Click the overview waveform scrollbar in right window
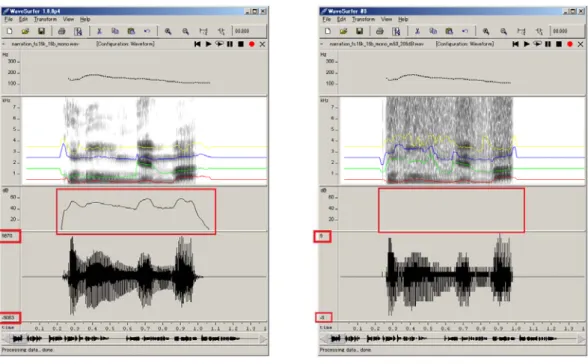Screen dimensions: 588x364 point(453,339)
